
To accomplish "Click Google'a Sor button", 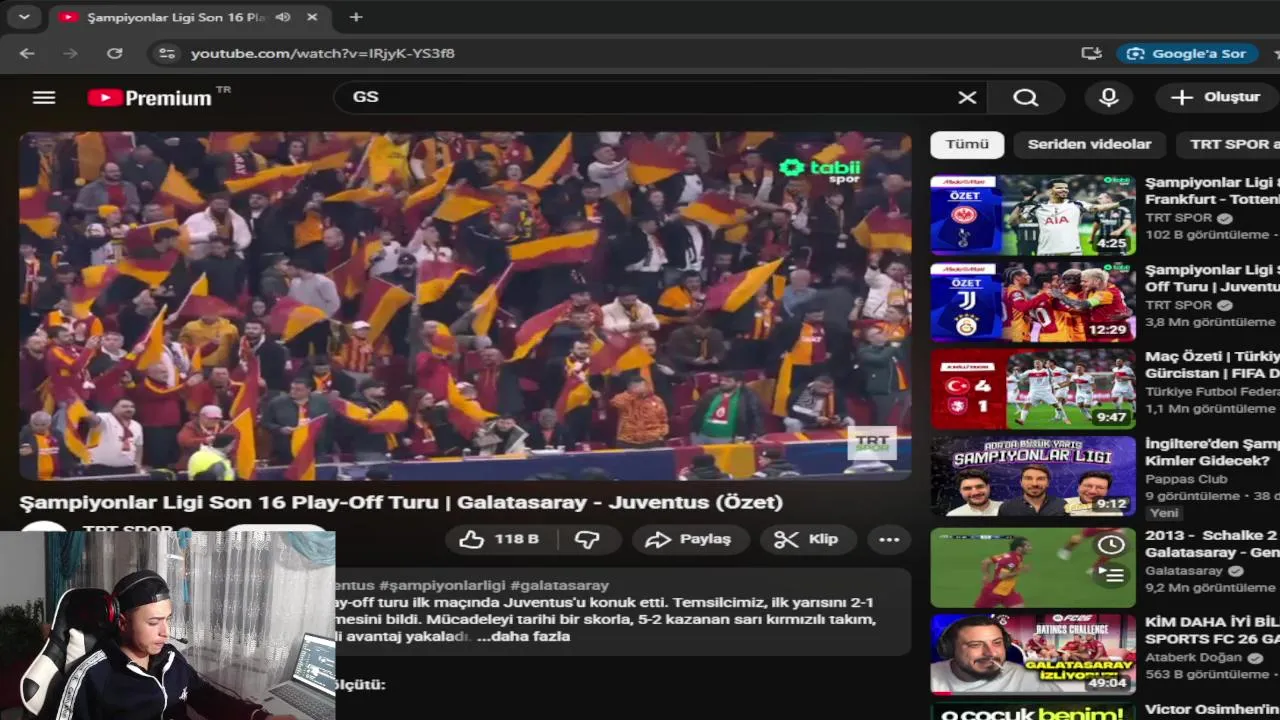I will (1188, 53).
